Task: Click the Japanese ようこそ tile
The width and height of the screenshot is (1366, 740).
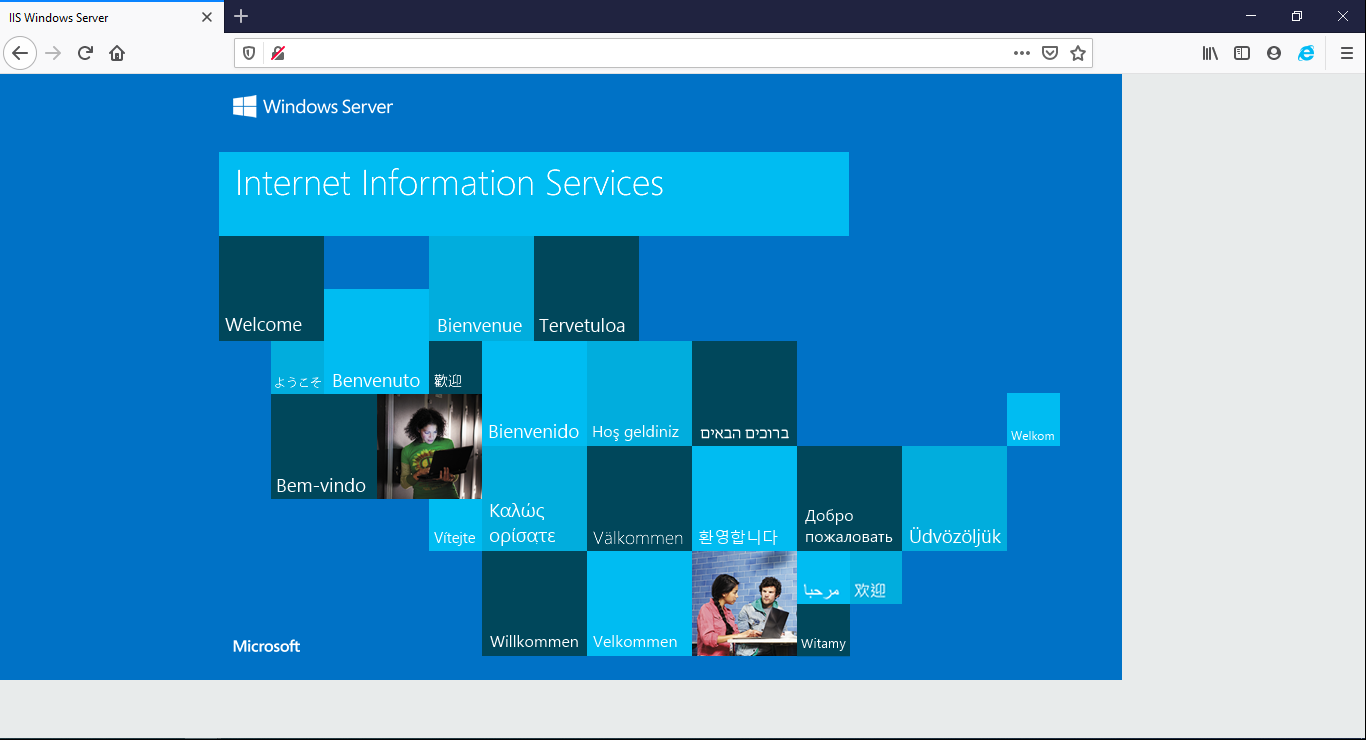Action: pos(297,367)
